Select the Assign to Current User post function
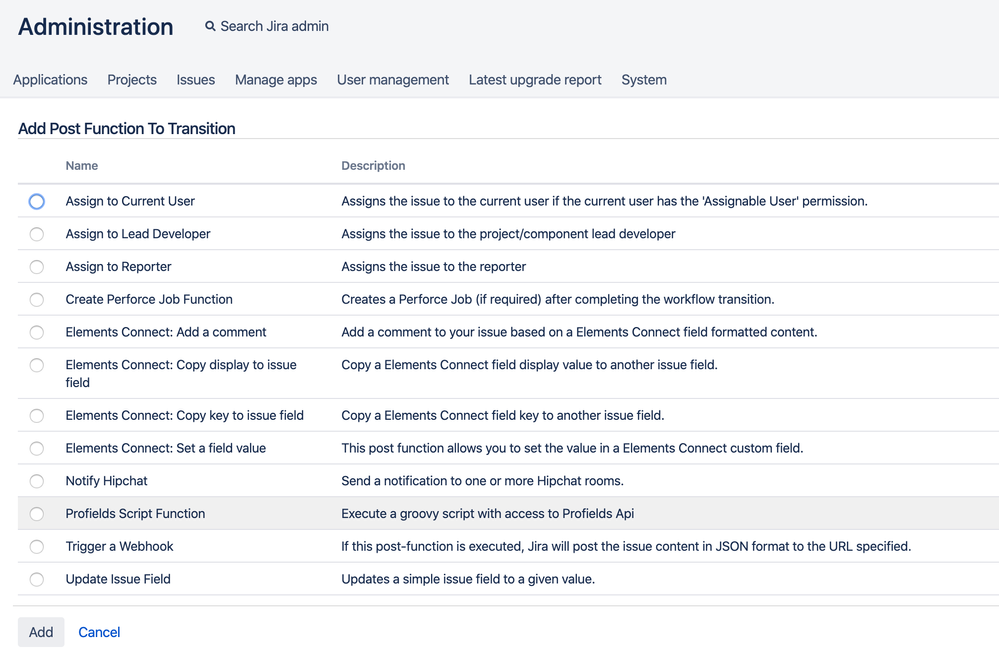 36,201
